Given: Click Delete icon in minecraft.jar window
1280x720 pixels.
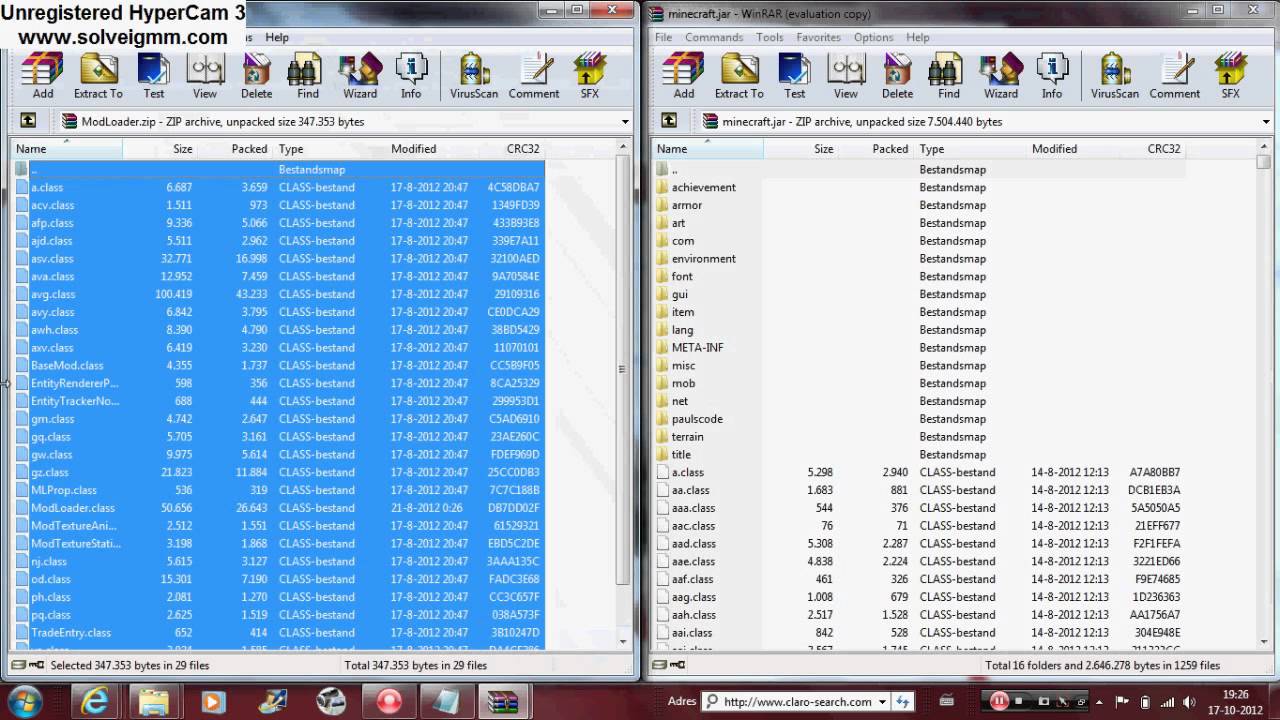Looking at the screenshot, I should 897,76.
